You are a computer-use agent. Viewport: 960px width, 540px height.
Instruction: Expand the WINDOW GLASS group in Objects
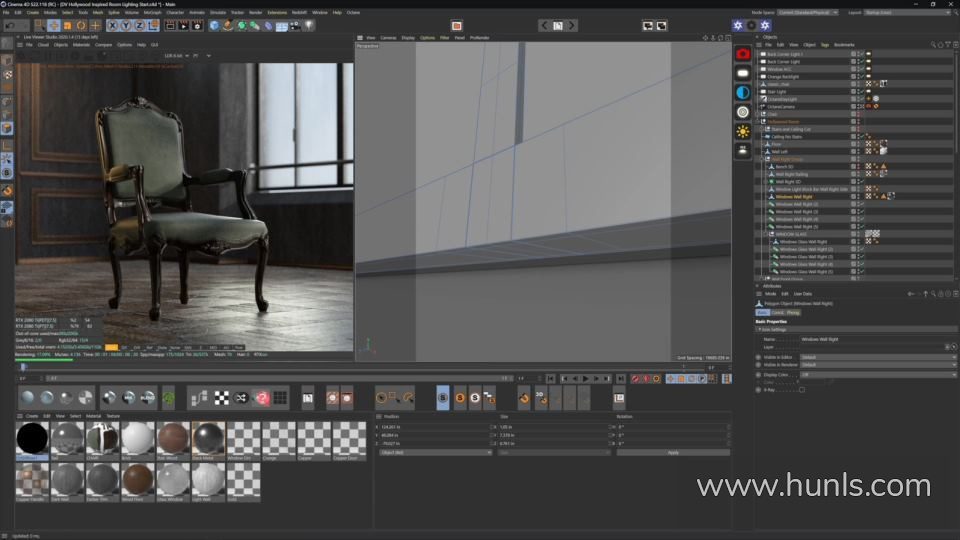click(763, 234)
